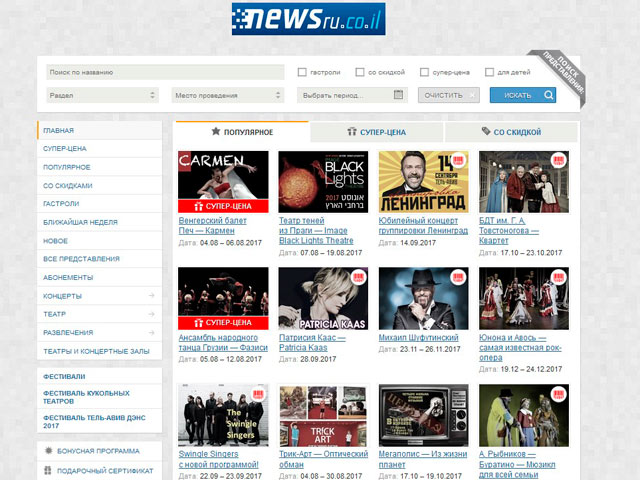Click the Black Lights Theatre poster

[x=323, y=182]
